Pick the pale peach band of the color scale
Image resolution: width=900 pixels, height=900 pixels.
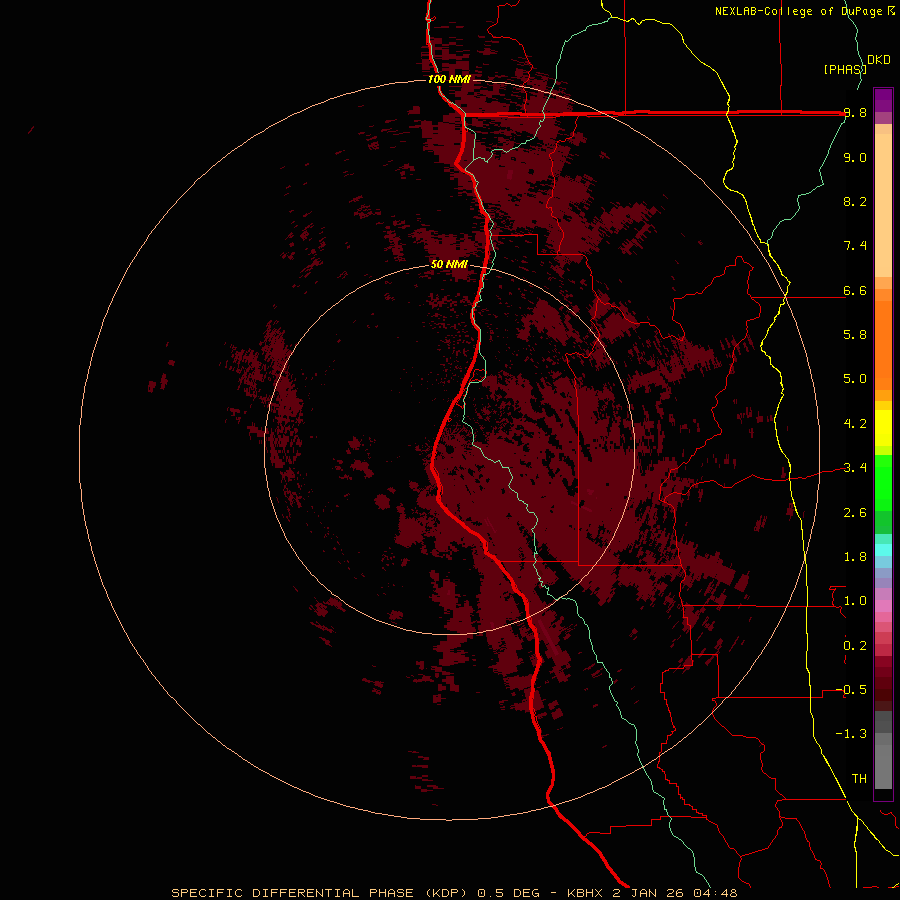883,205
